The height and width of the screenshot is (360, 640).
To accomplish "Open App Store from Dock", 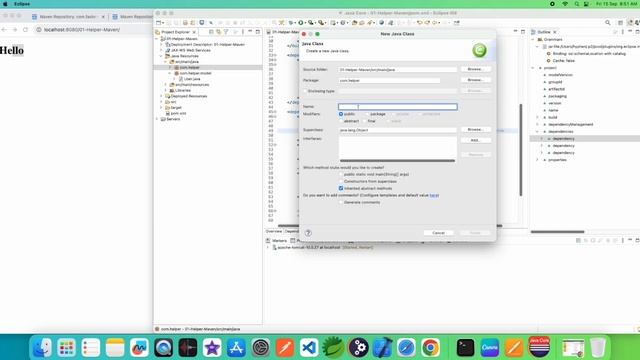I will click(x=236, y=348).
